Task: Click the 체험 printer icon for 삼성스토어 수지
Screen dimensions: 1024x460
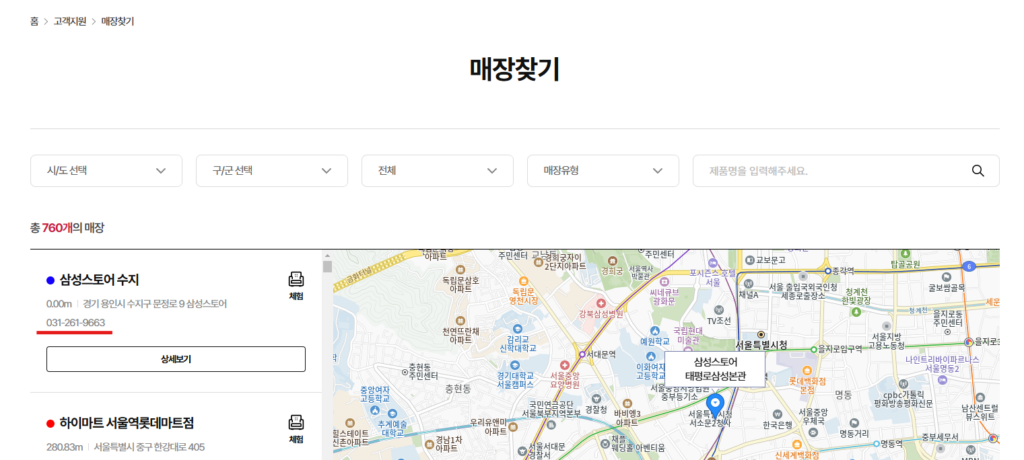Action: (296, 280)
